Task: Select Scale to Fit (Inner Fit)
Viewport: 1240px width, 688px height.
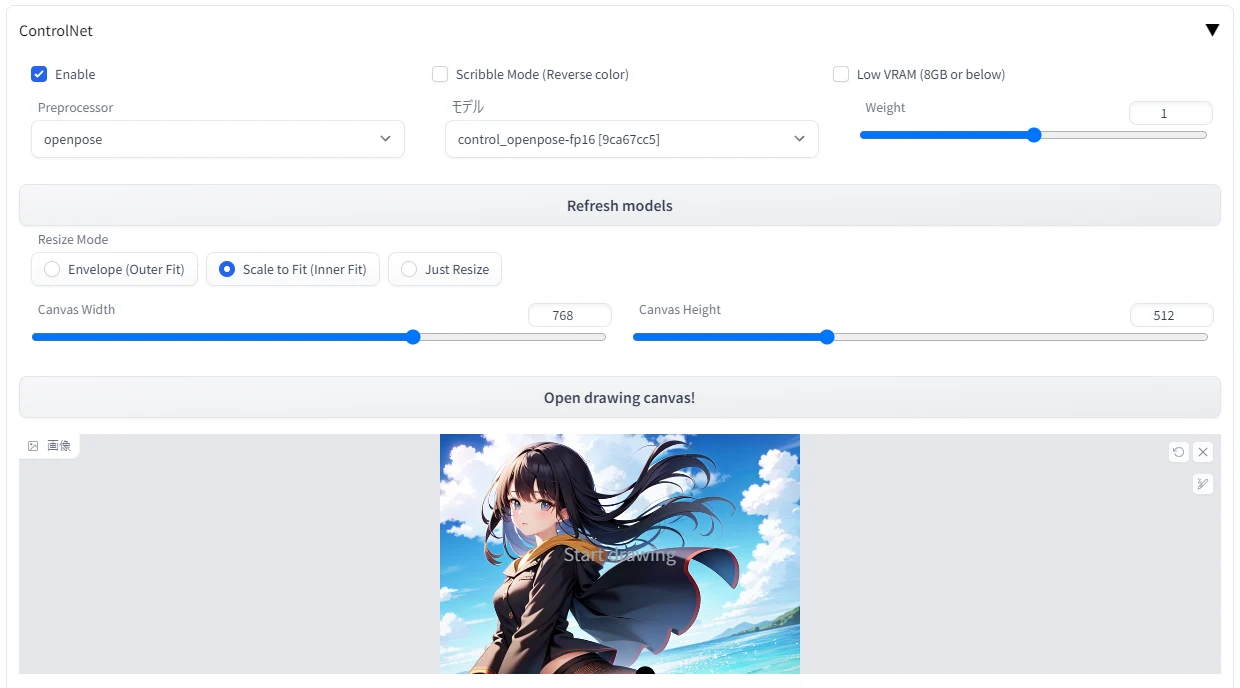Action: pyautogui.click(x=293, y=269)
